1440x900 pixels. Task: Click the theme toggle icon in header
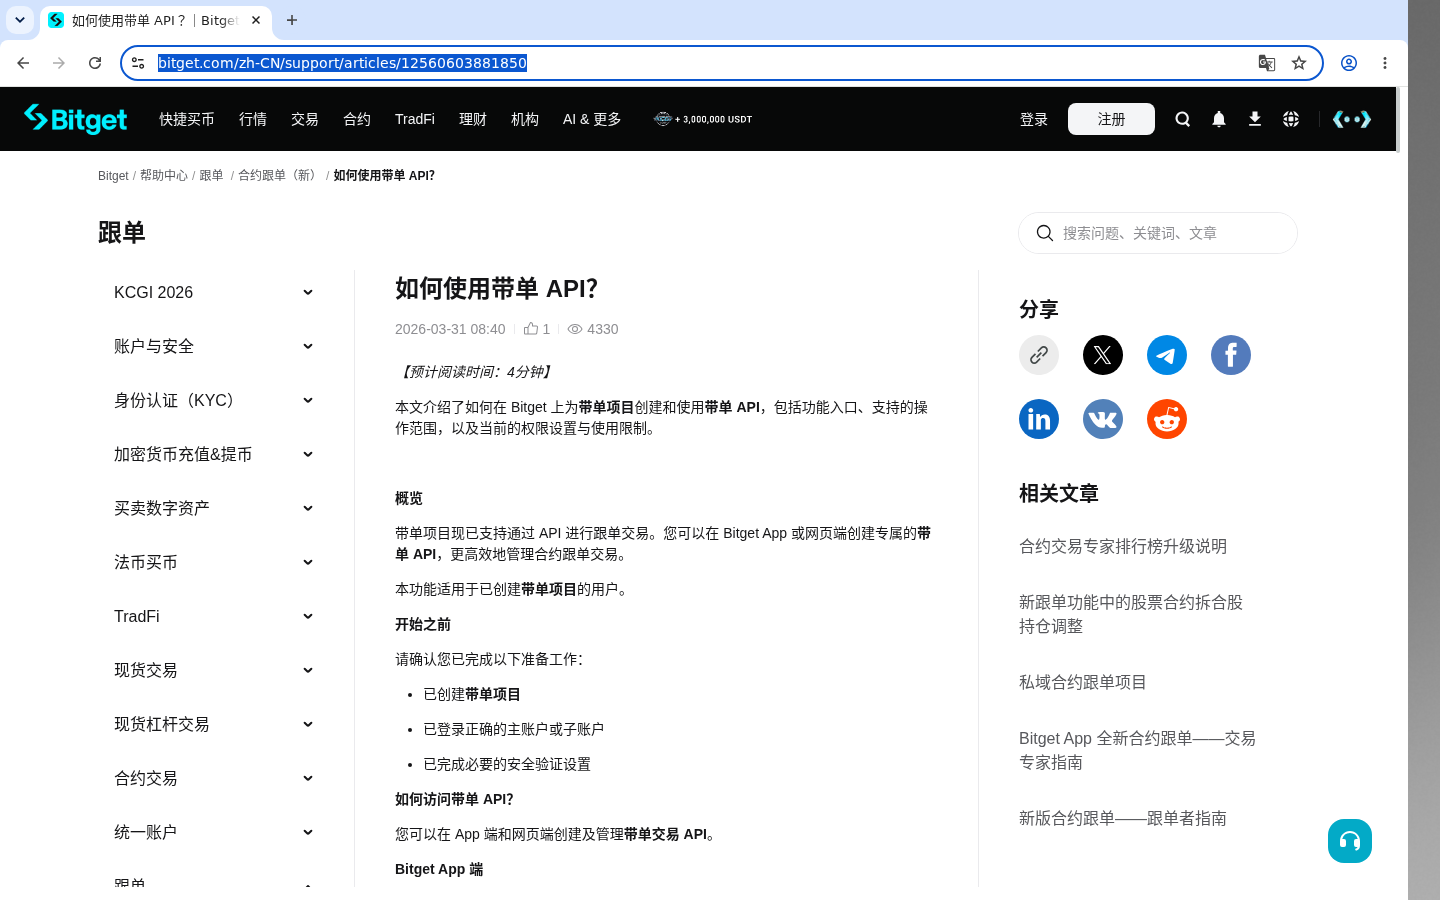point(1352,119)
